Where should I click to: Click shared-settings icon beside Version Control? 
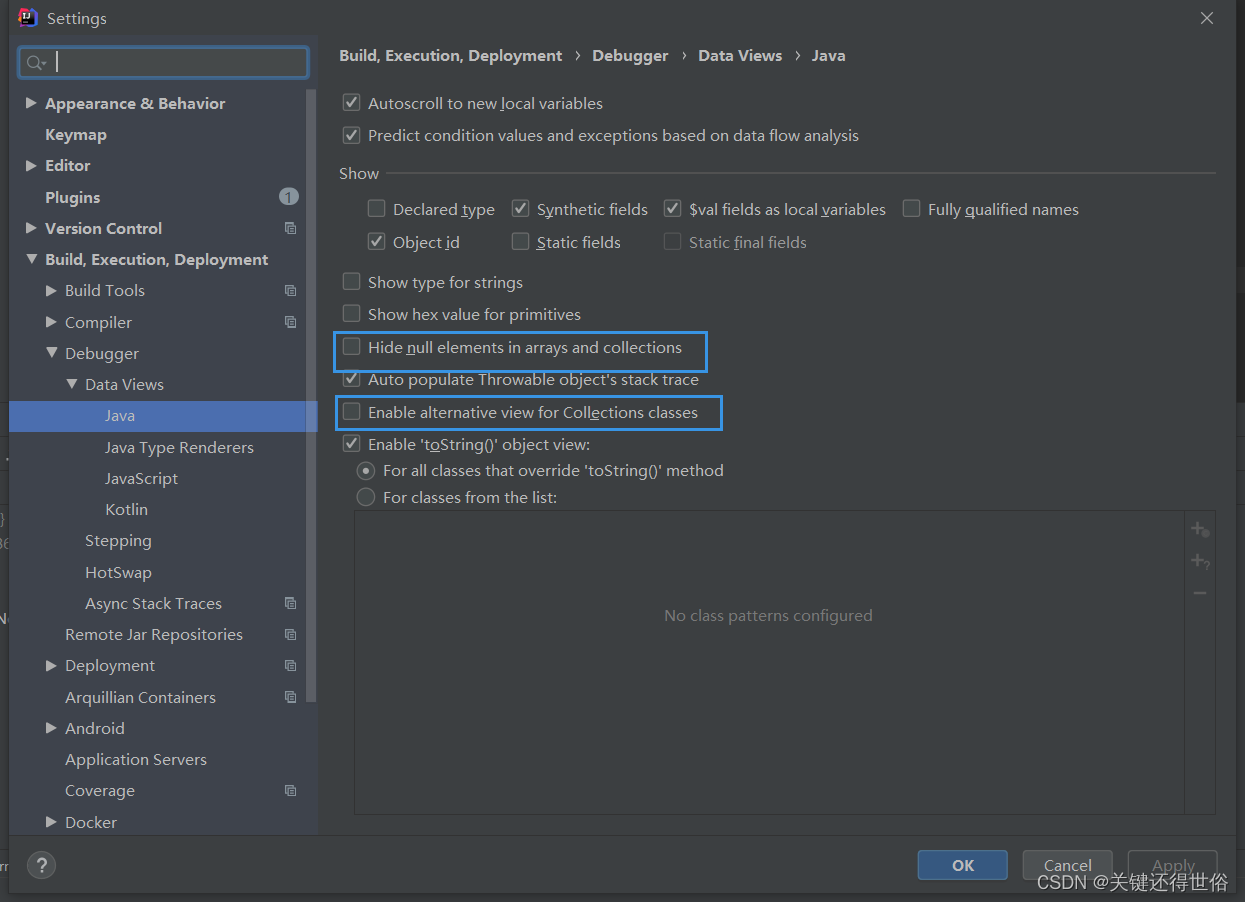290,228
